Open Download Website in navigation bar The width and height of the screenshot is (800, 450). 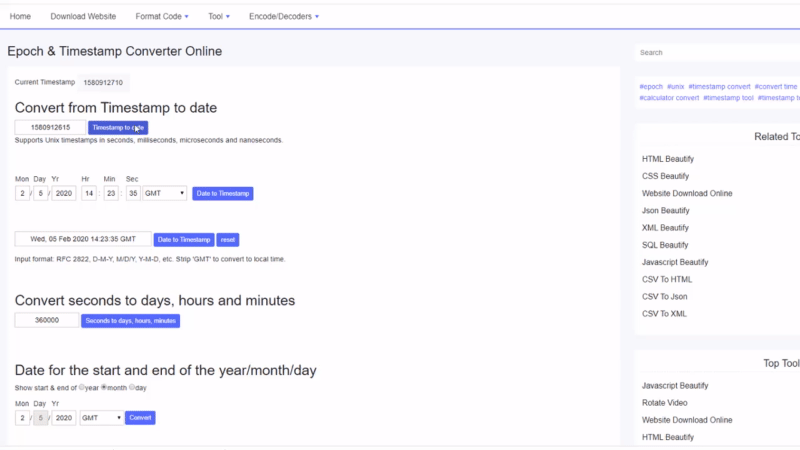[83, 17]
